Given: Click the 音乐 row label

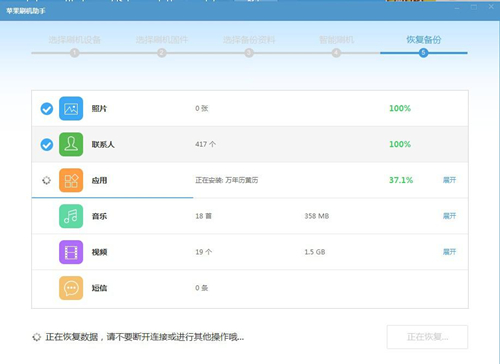Looking at the screenshot, I should pos(99,216).
